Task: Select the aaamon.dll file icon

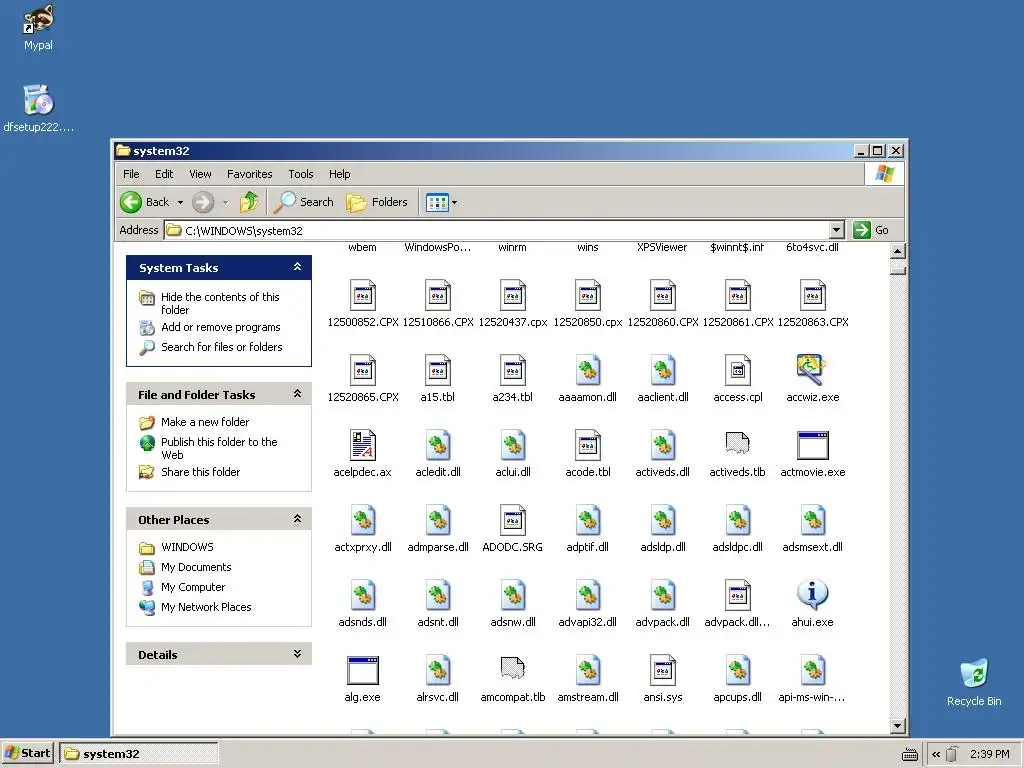Action: (x=588, y=370)
